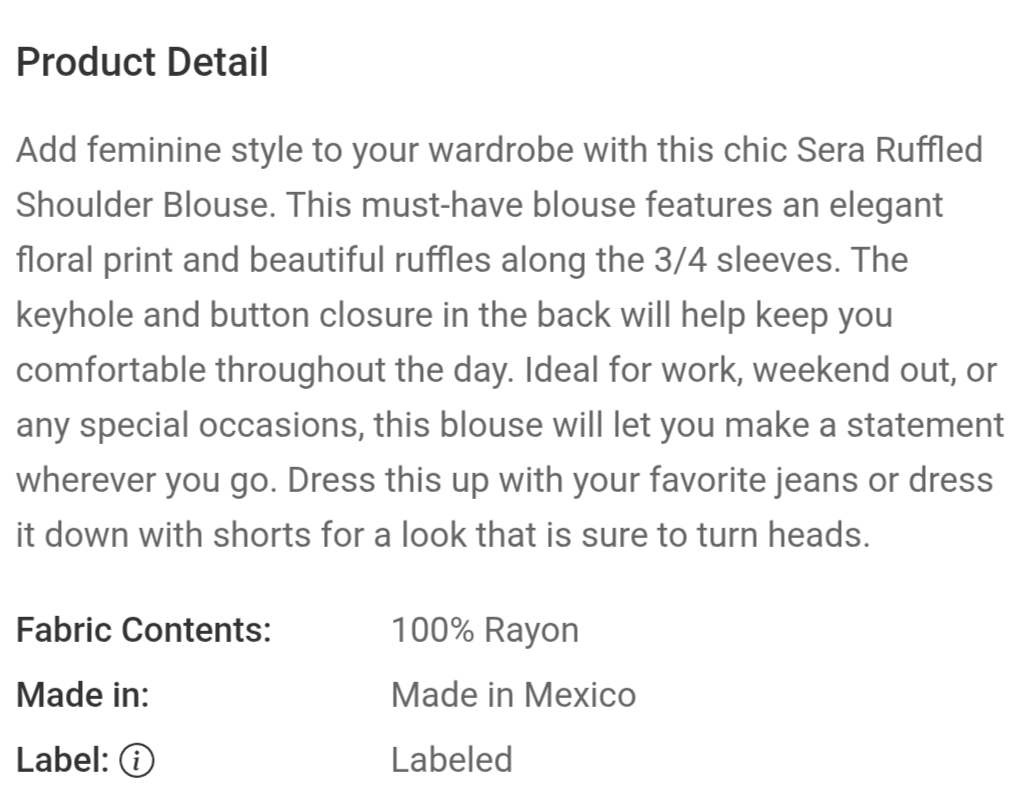
Task: Click the Fabric Contents label
Action: click(144, 630)
